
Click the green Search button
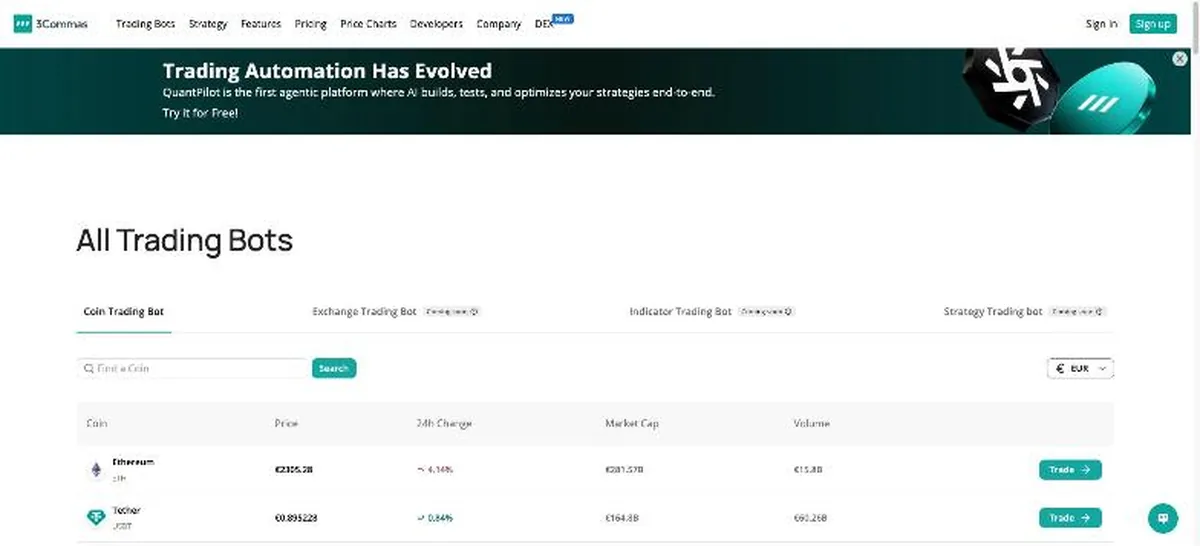334,368
